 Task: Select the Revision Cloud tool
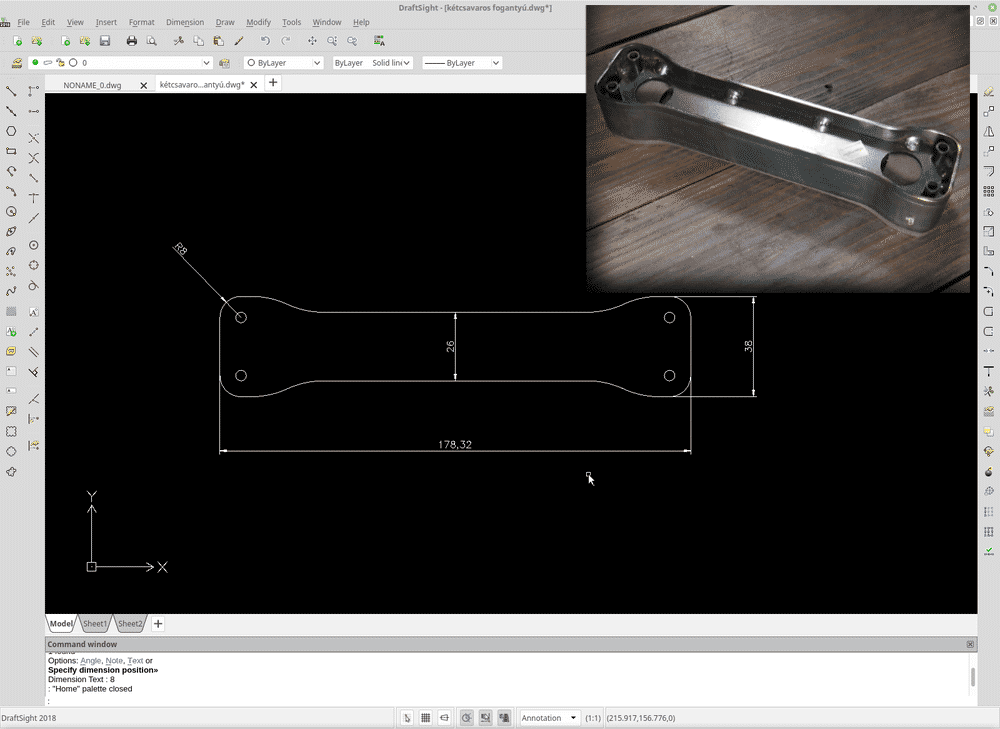click(x=11, y=472)
